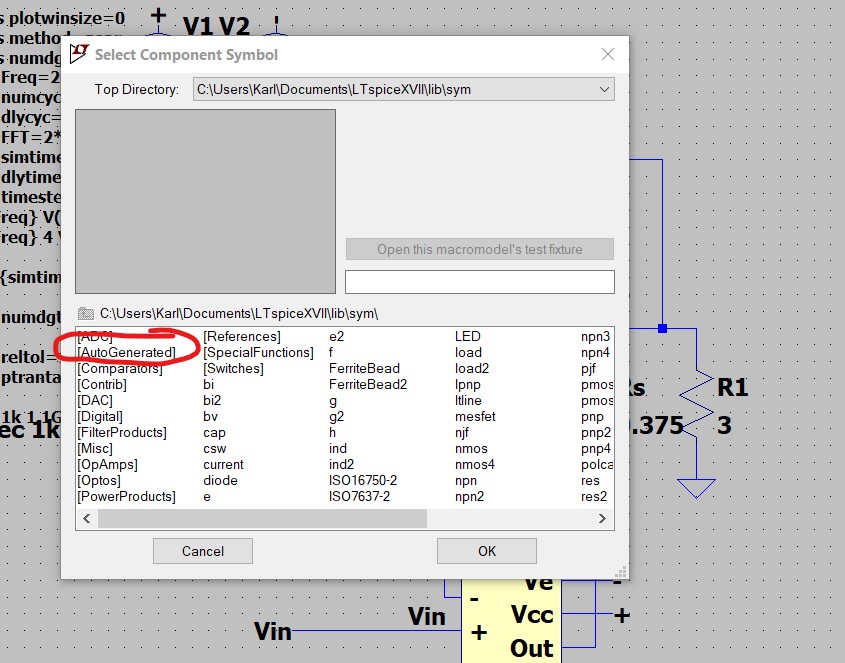This screenshot has width=845, height=663.
Task: Click the horizontal scrollbar thumb
Action: pyautogui.click(x=262, y=519)
